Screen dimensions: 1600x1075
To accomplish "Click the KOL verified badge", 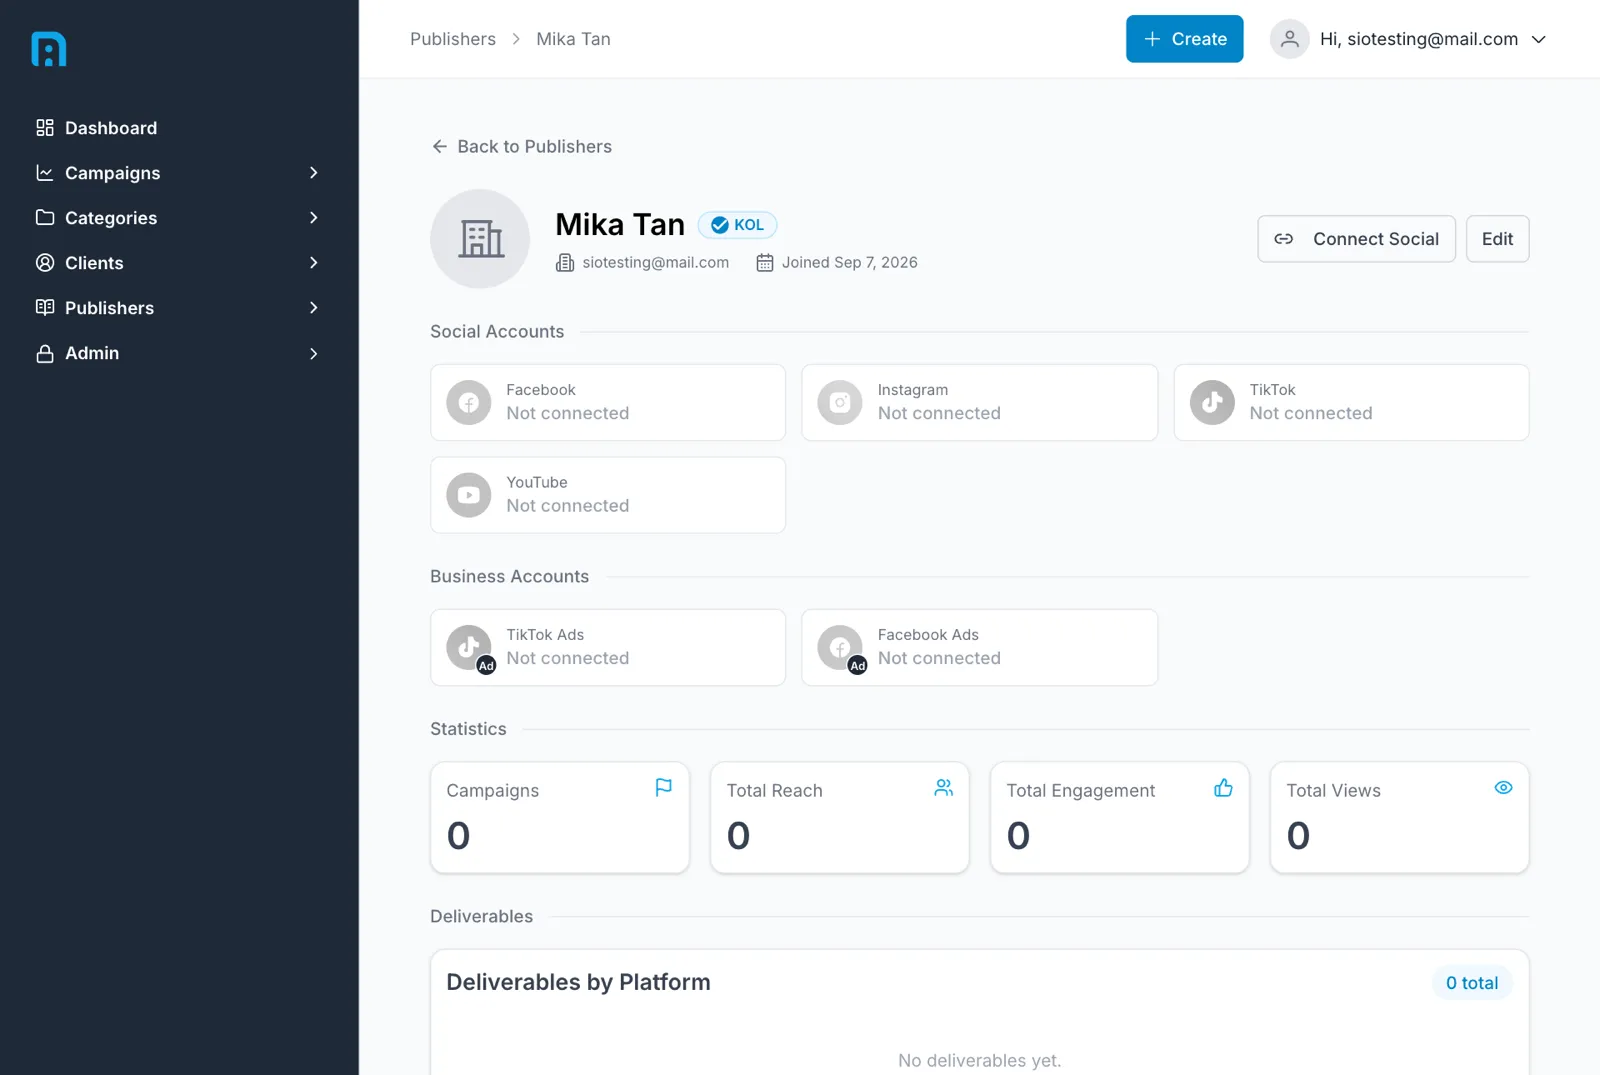I will [x=737, y=225].
